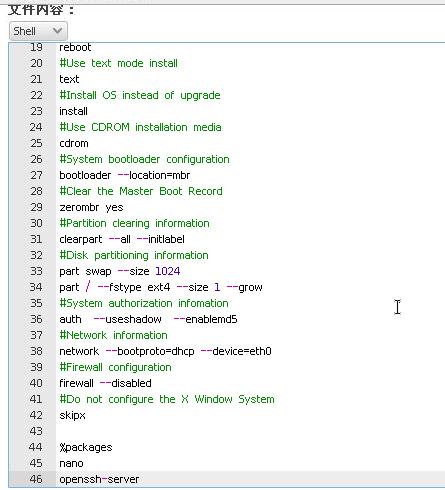Select the '#Use CDROM installation media' comment

coord(140,127)
